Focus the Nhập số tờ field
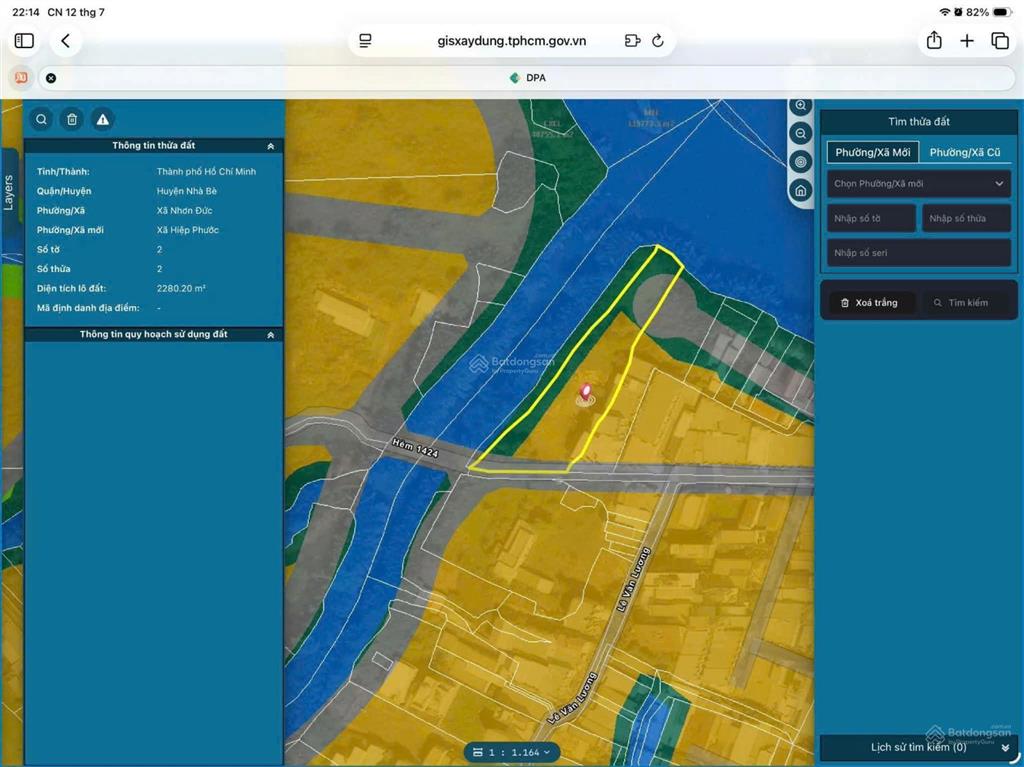Screen dimensions: 1024x767 point(871,218)
